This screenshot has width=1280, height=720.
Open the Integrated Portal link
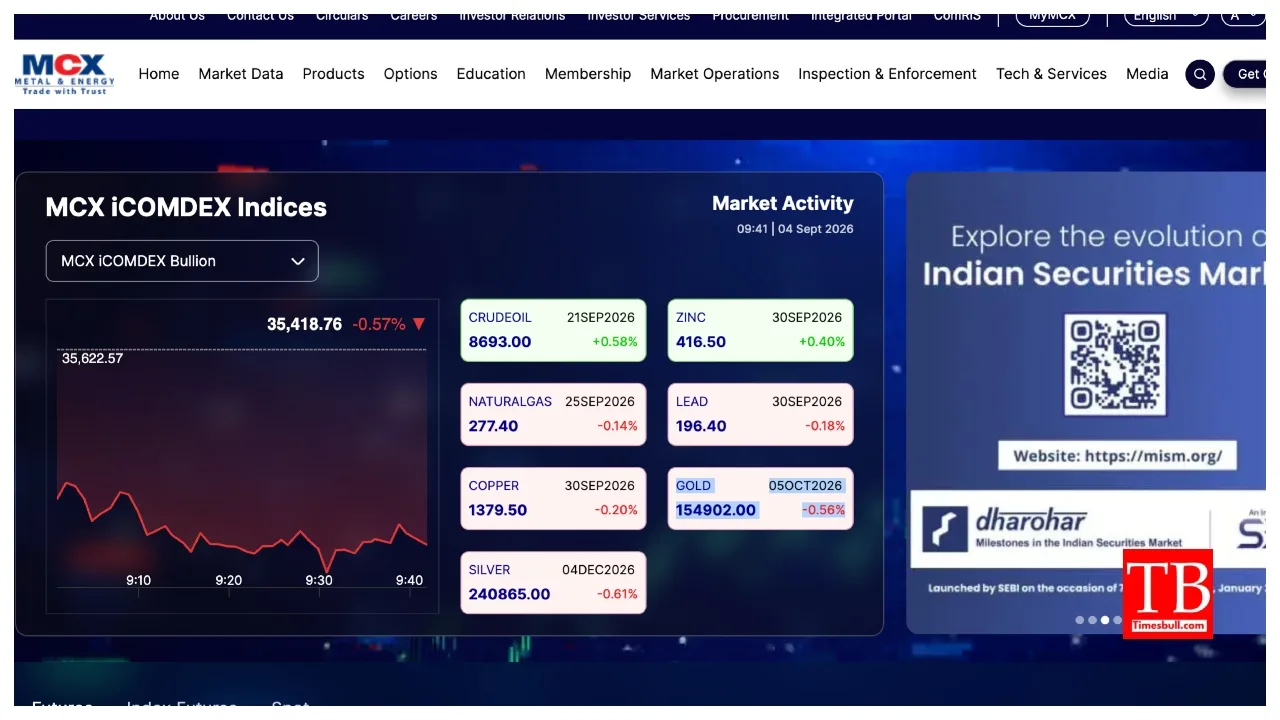[861, 16]
